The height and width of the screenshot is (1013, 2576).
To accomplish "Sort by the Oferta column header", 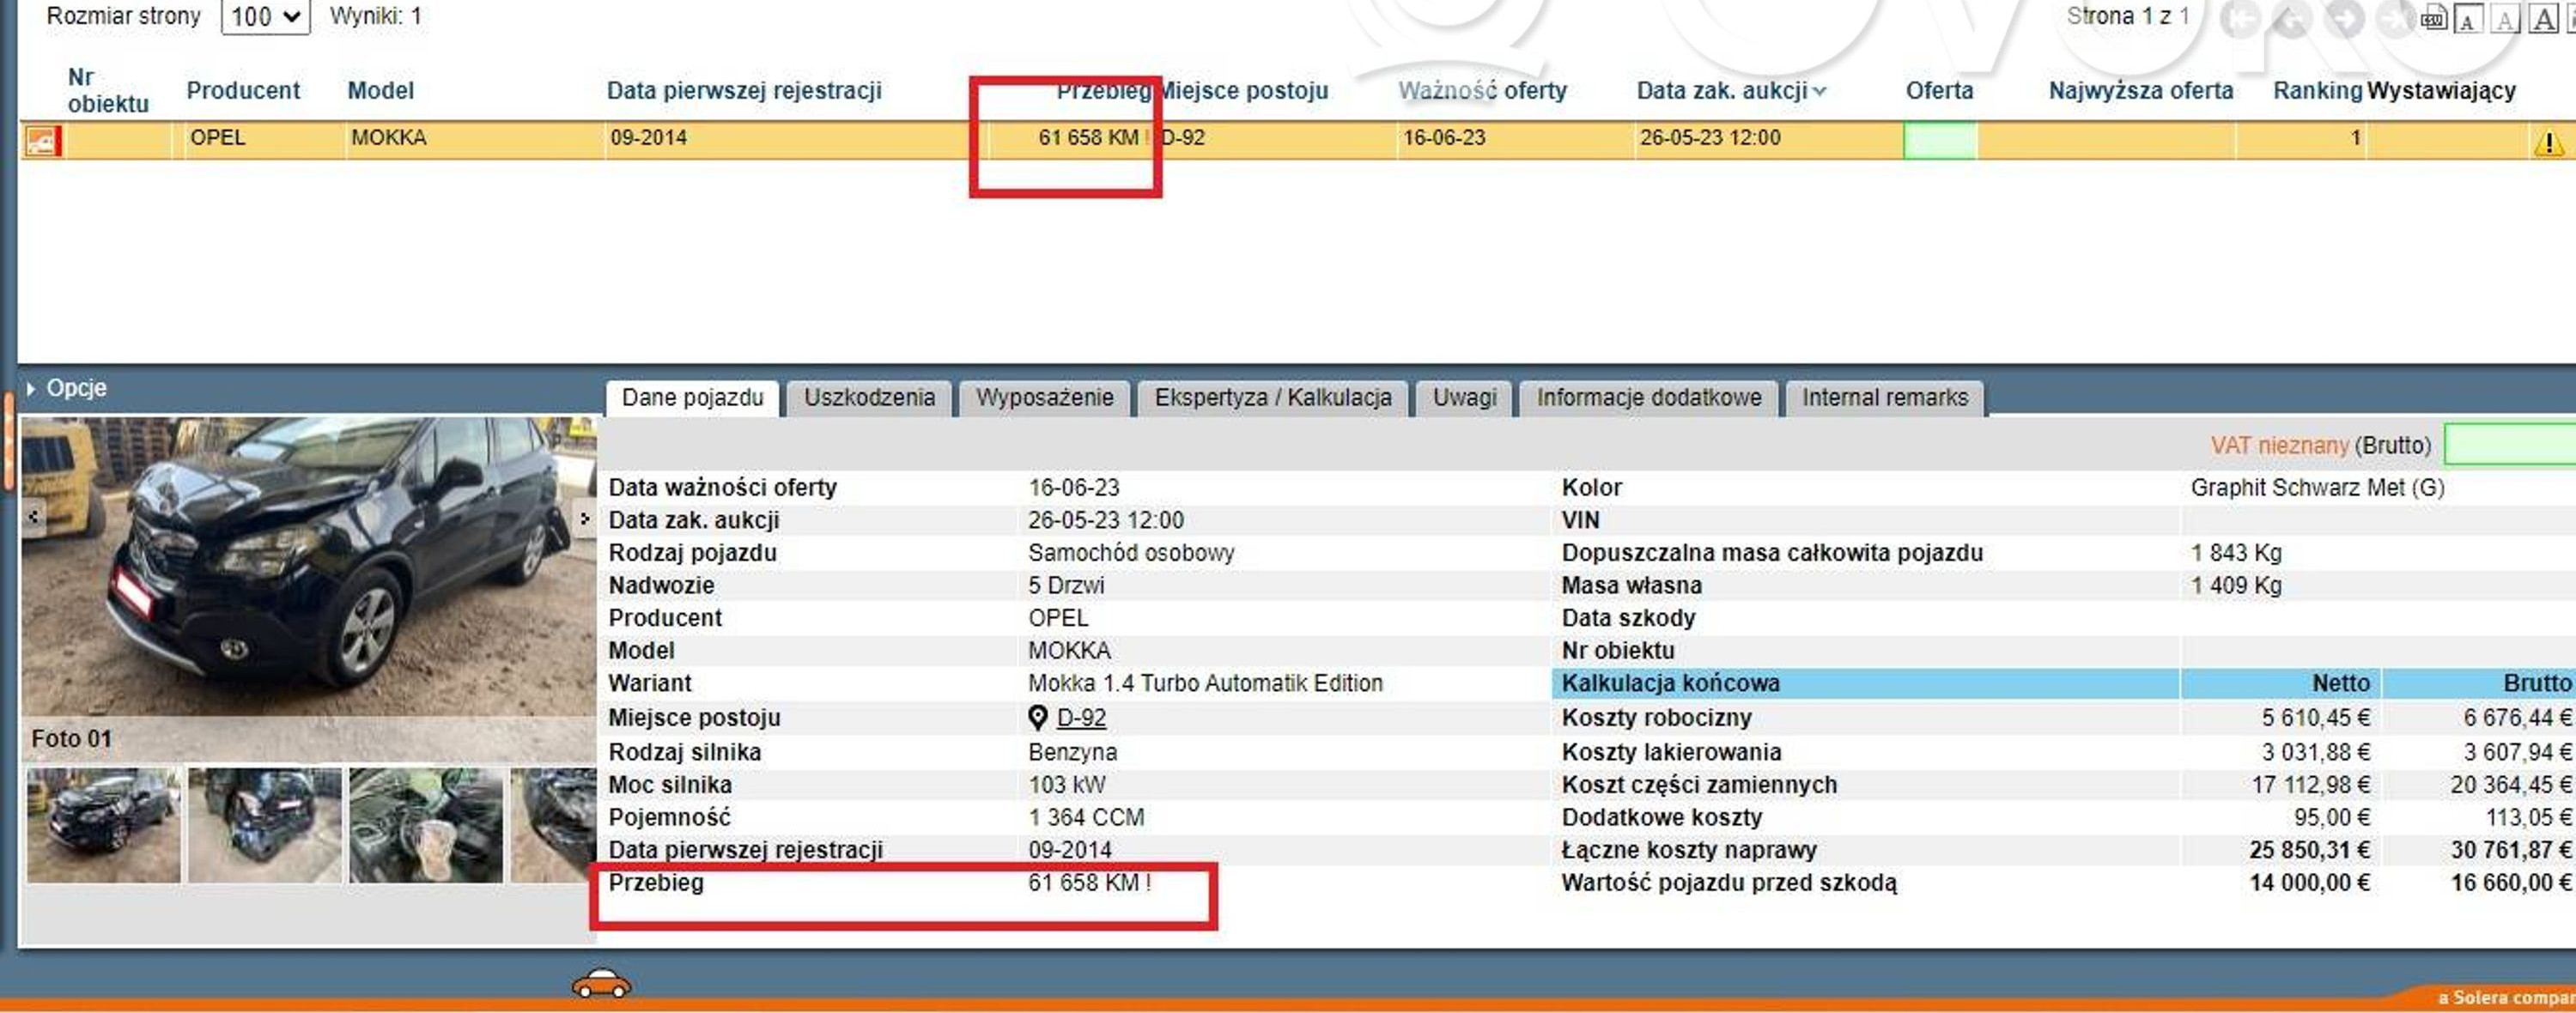I will (x=1939, y=91).
